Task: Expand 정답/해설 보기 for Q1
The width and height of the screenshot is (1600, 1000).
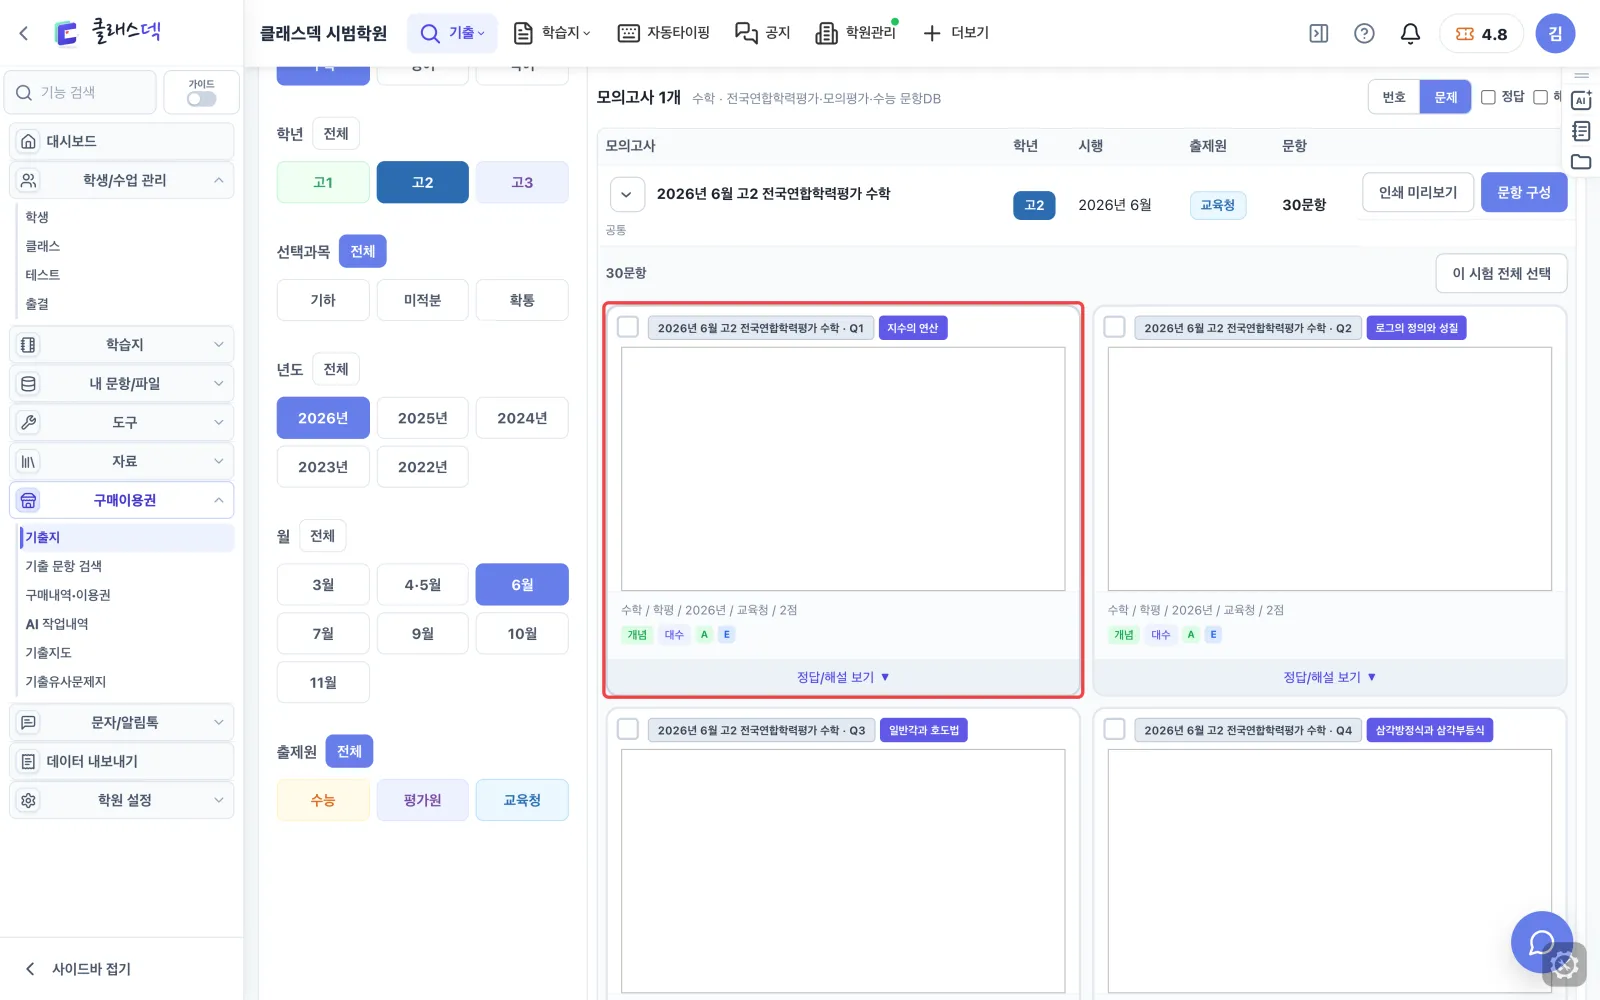Action: tap(843, 677)
